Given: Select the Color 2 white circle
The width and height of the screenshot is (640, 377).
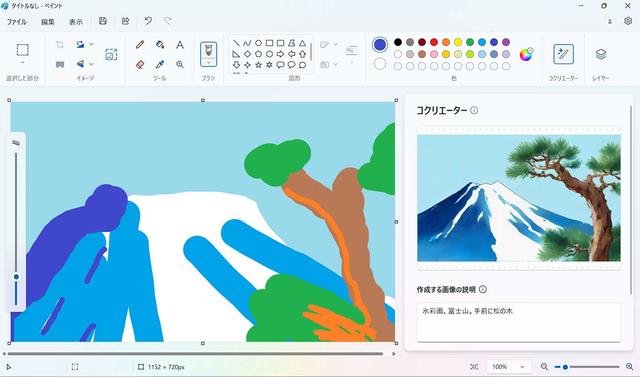Looking at the screenshot, I should point(380,64).
